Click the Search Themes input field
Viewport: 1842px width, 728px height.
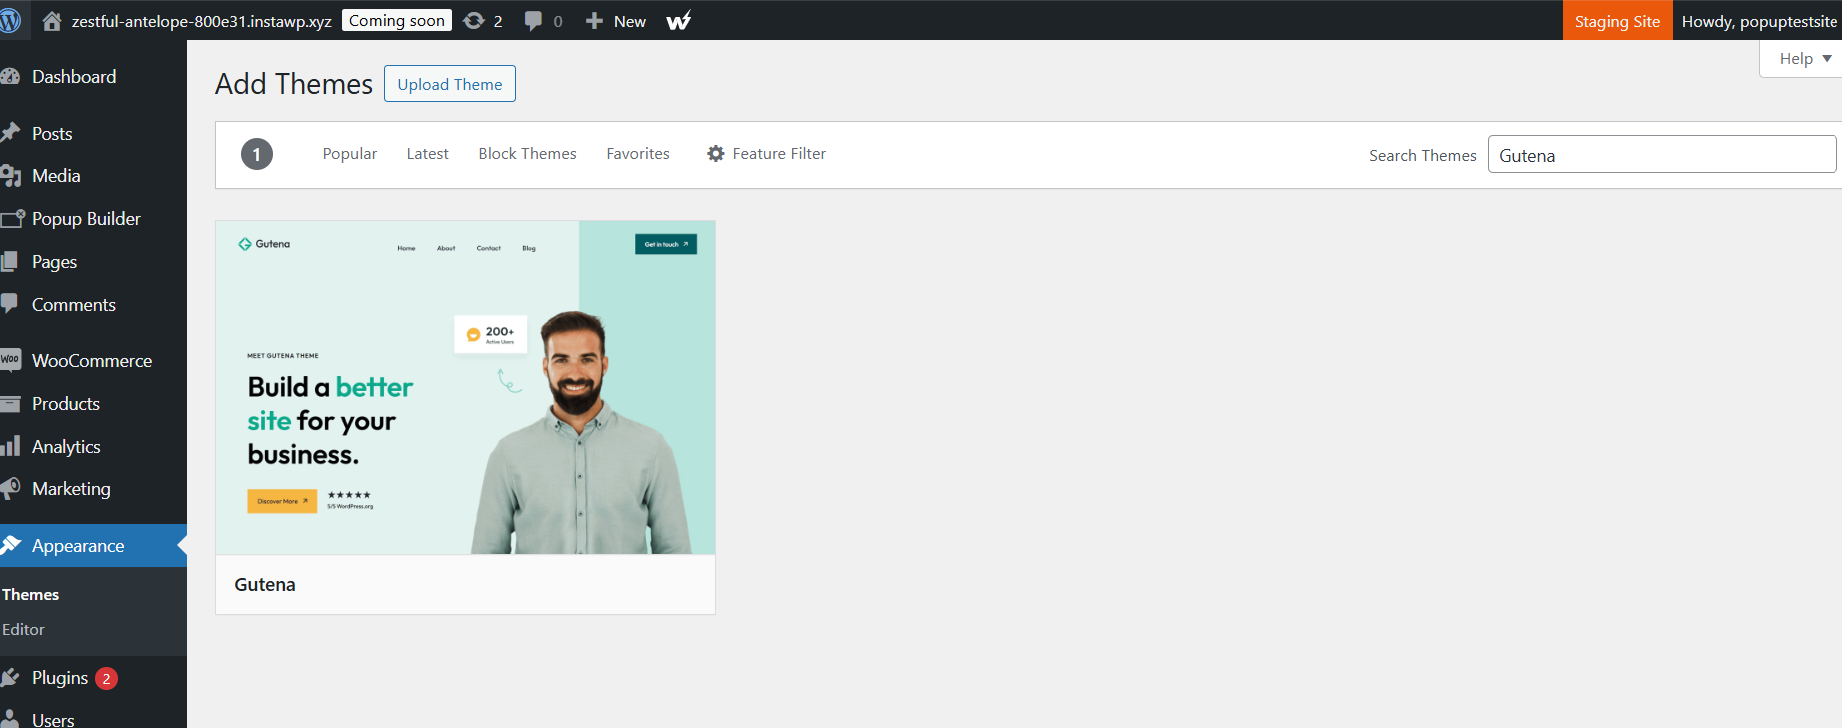(1662, 155)
